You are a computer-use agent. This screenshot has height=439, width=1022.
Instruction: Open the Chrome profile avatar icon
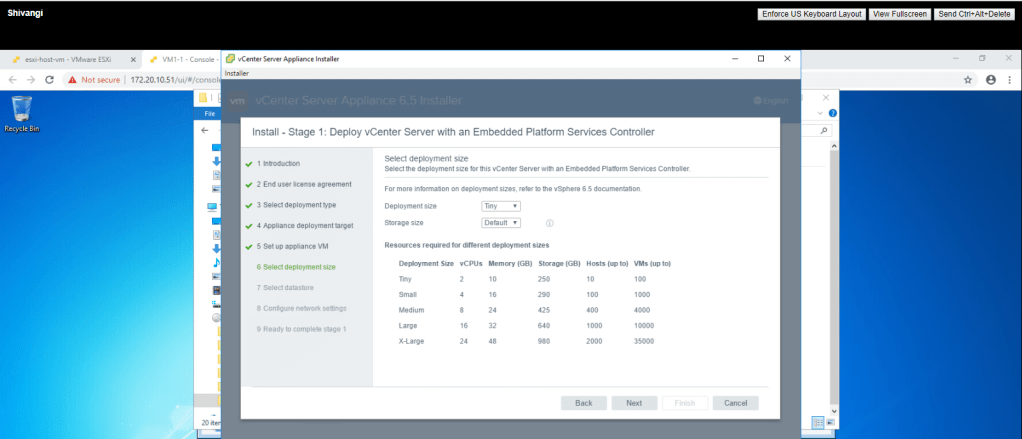[991, 79]
